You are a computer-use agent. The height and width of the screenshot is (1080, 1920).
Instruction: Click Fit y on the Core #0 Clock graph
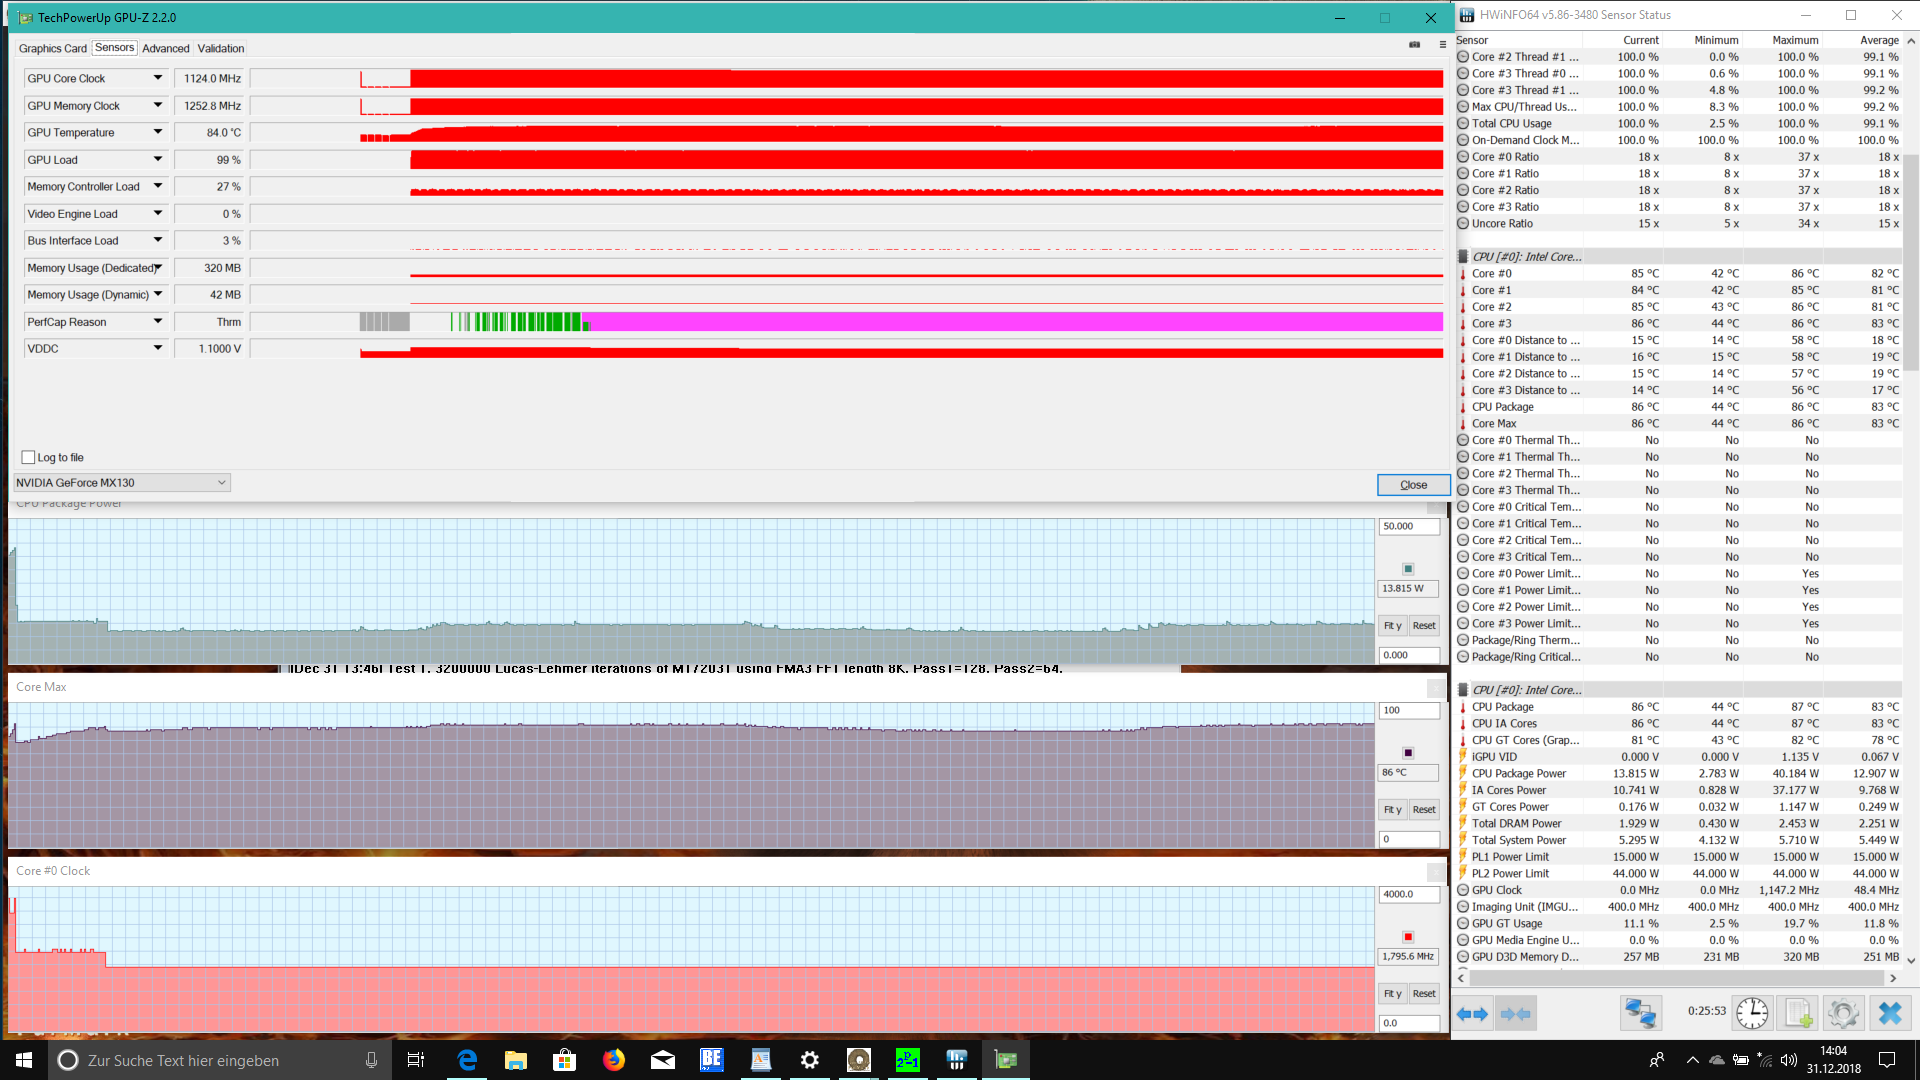point(1393,993)
